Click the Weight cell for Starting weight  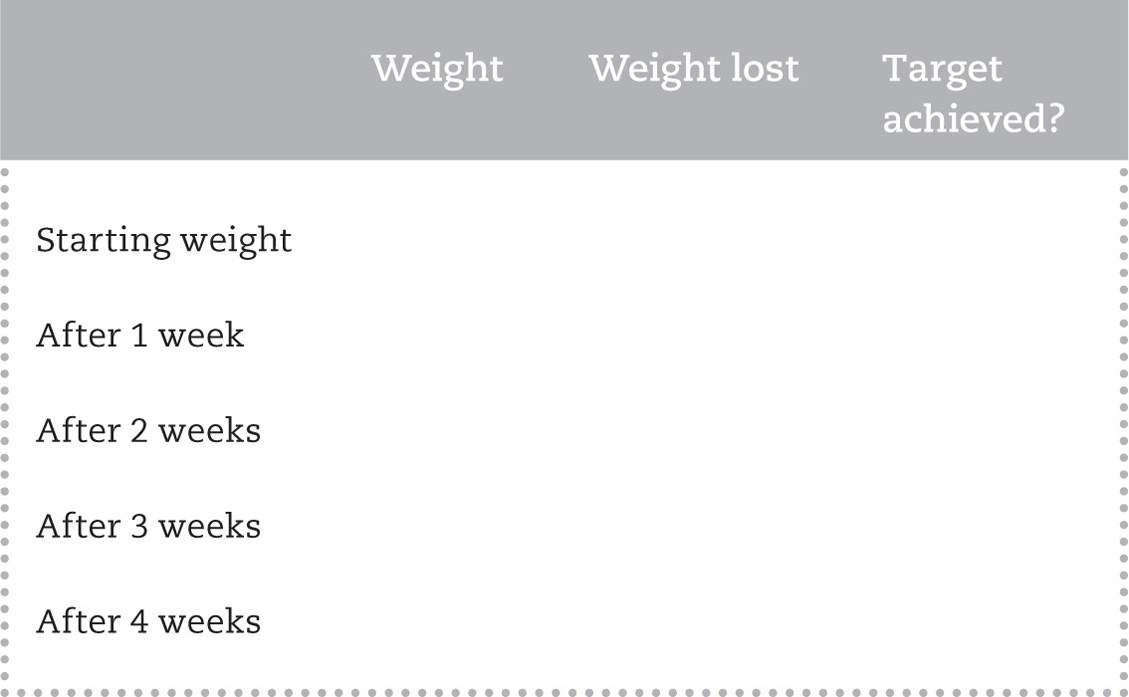[437, 241]
